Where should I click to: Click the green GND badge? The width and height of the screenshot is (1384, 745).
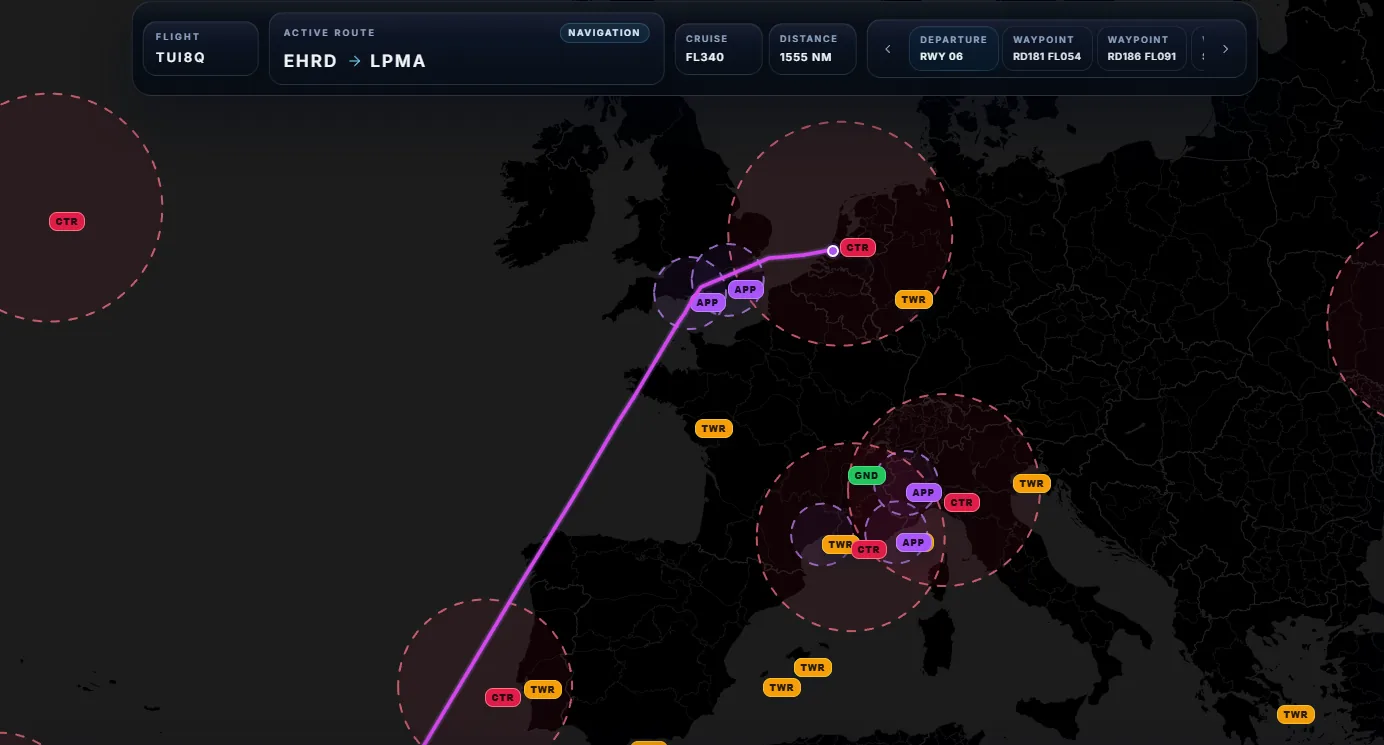[867, 475]
